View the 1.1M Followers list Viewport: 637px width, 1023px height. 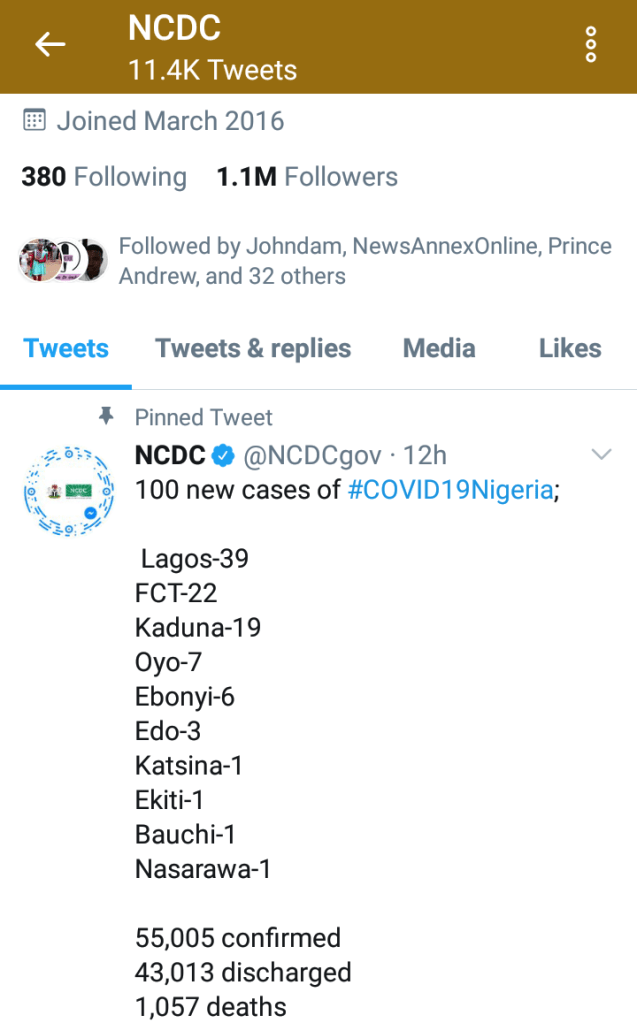307,177
